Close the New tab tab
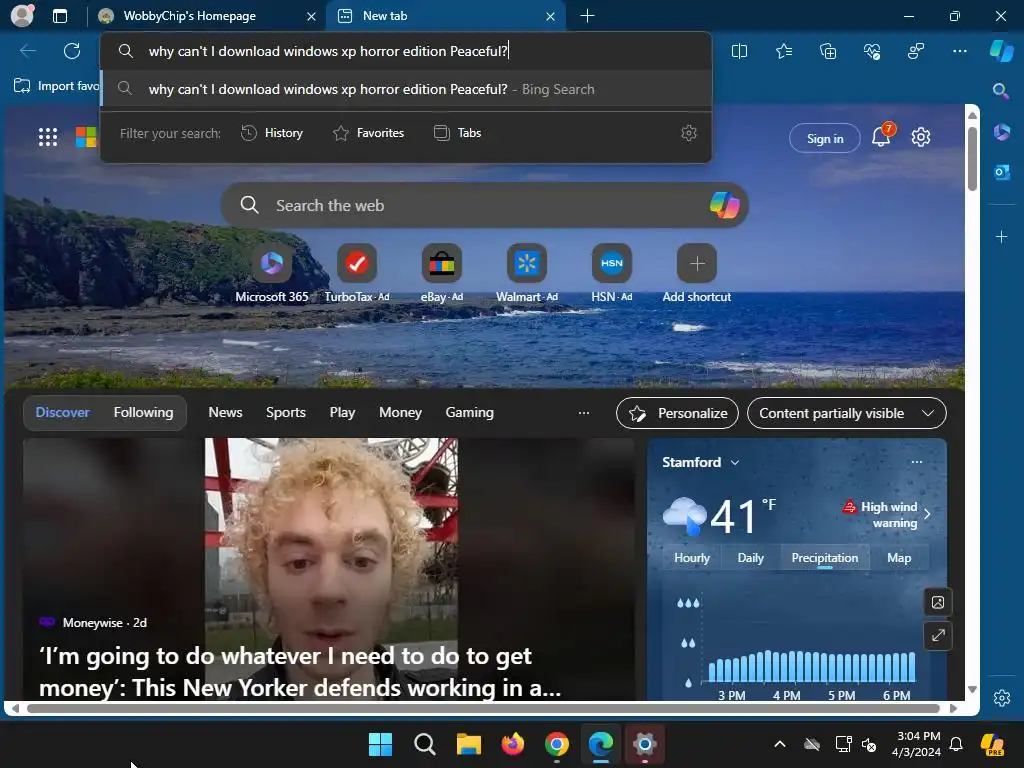 tap(551, 16)
